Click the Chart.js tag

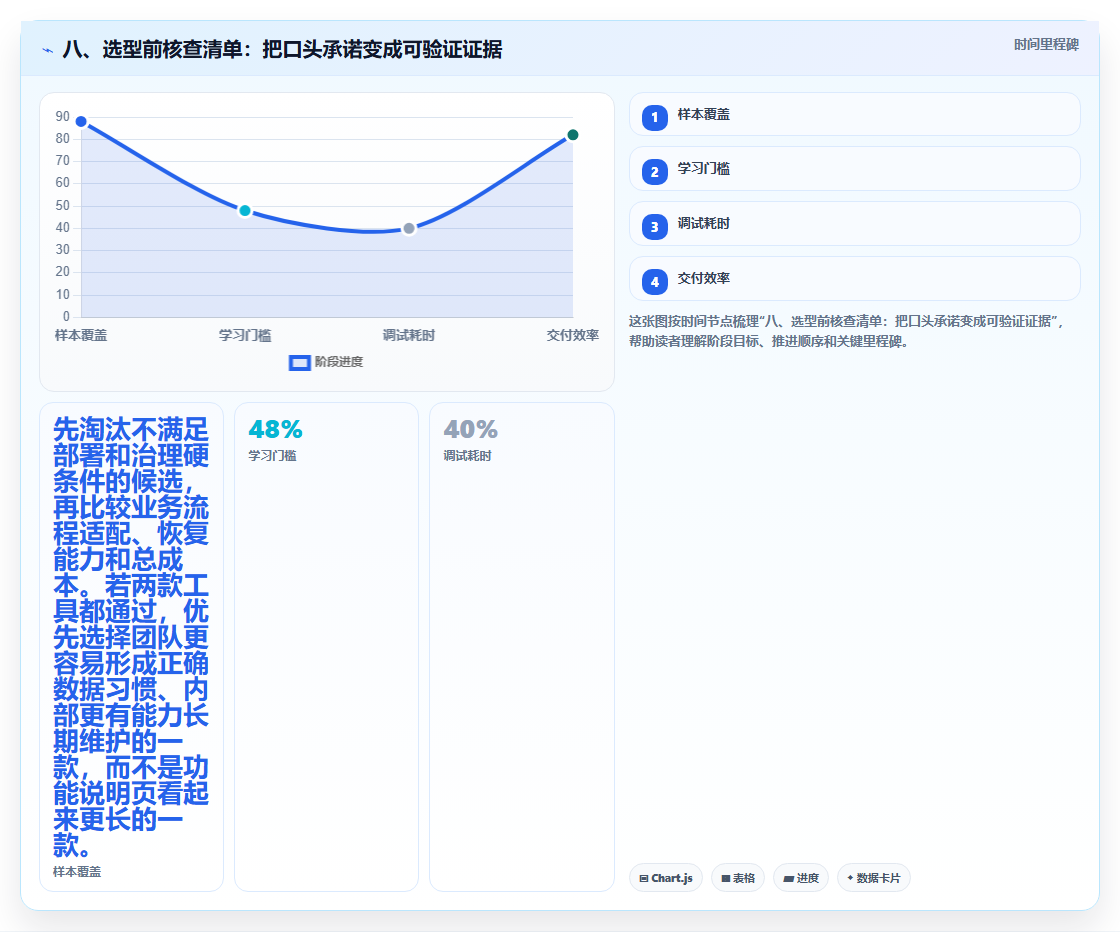coord(666,878)
